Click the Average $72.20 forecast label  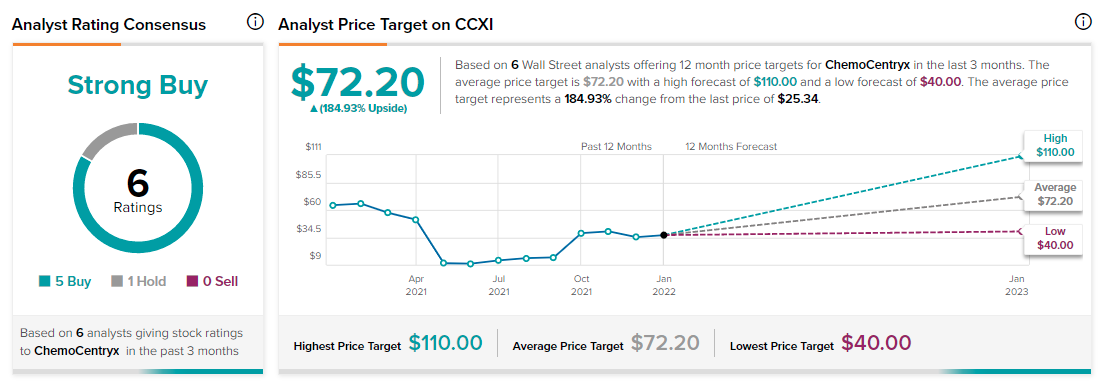[x=1055, y=195]
